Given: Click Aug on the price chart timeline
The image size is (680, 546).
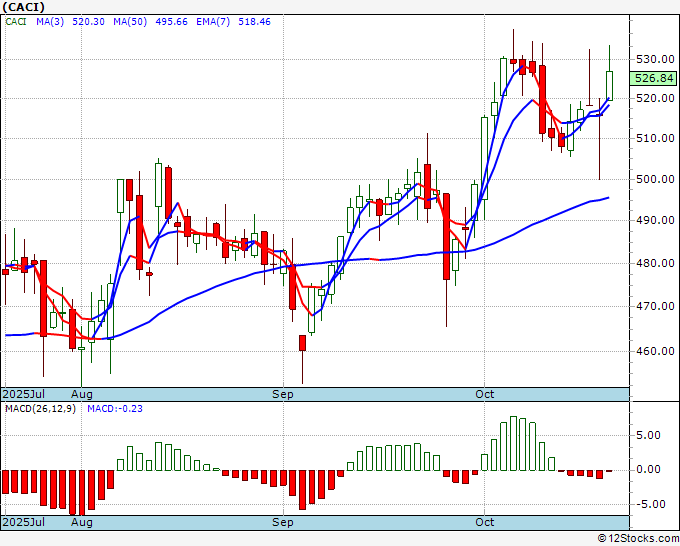Looking at the screenshot, I should click(x=82, y=394).
